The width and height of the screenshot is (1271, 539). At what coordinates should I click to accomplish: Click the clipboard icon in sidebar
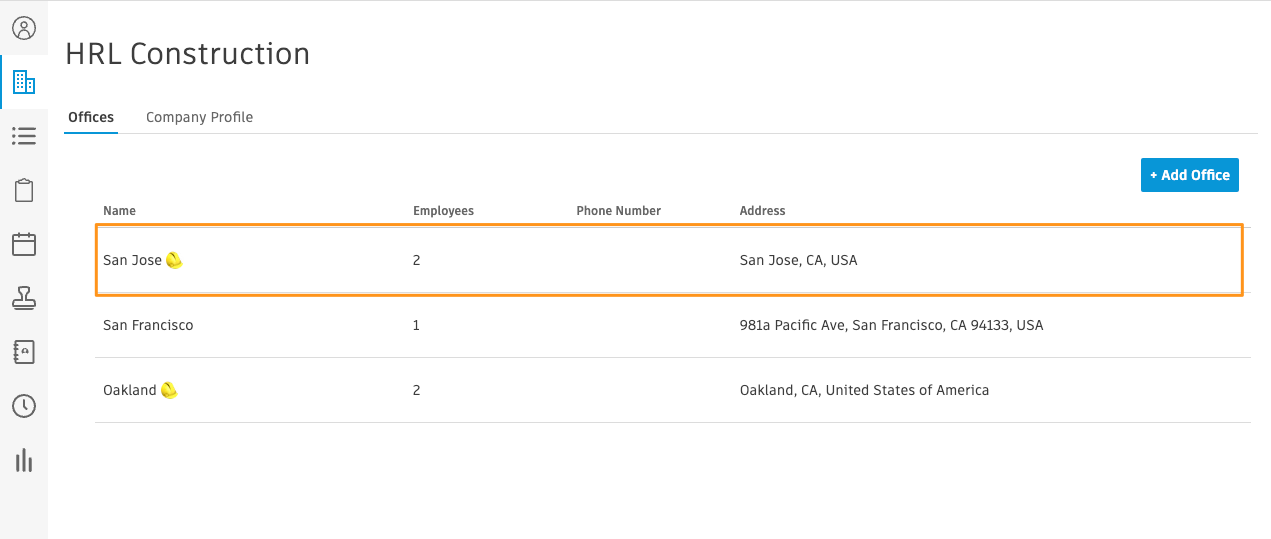point(24,190)
